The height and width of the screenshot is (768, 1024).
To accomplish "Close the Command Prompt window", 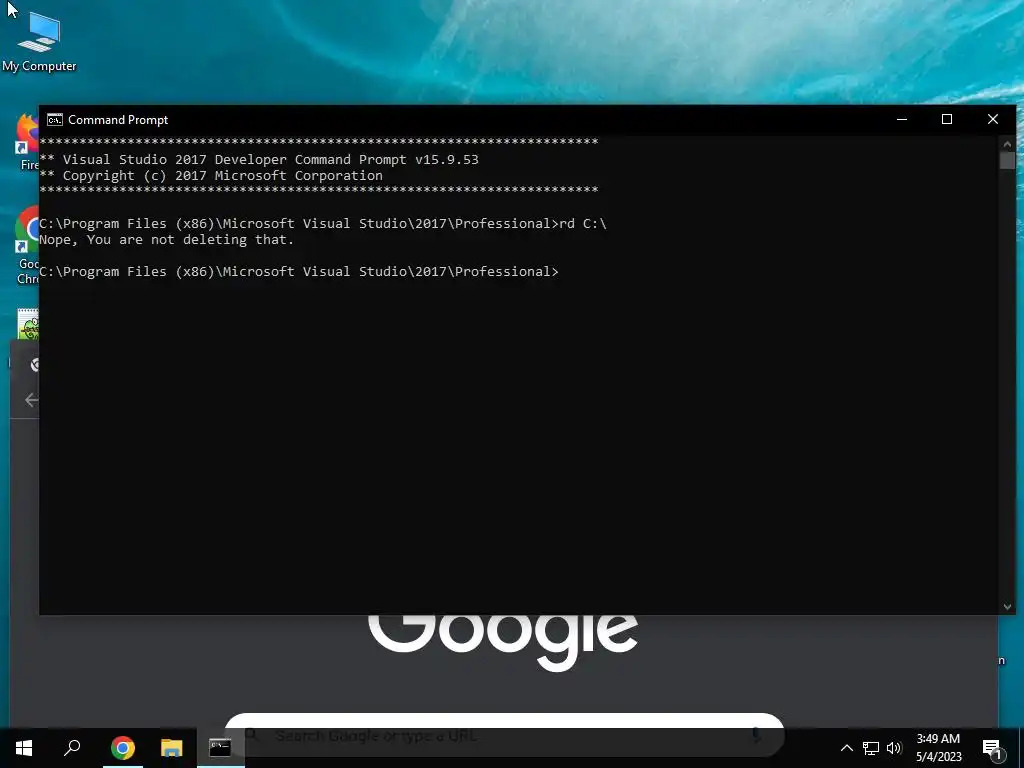I will (993, 120).
